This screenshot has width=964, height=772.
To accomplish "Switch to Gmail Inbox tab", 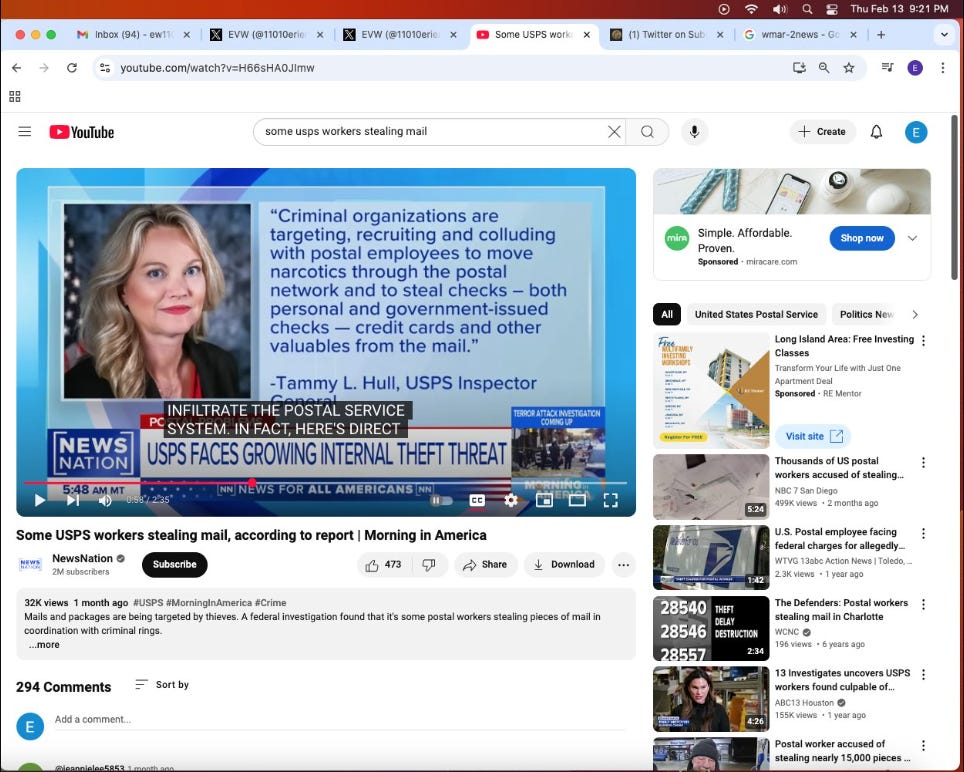I will (x=132, y=34).
